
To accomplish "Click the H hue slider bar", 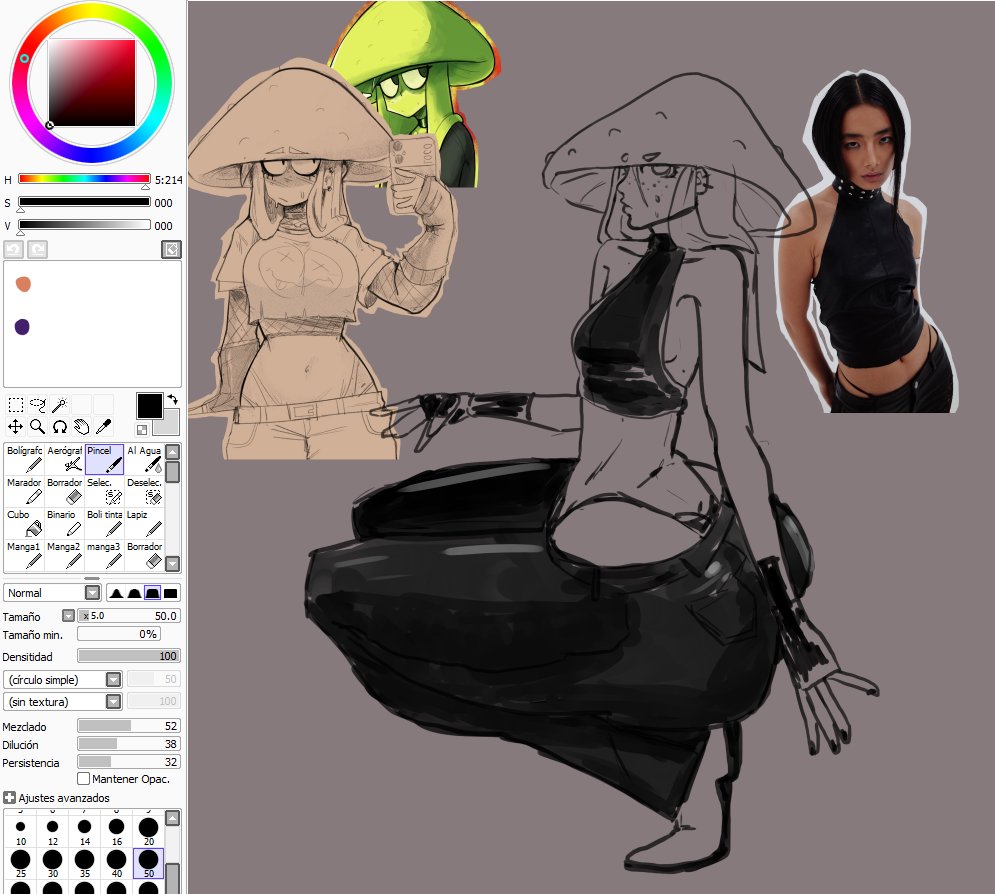I will tap(84, 179).
